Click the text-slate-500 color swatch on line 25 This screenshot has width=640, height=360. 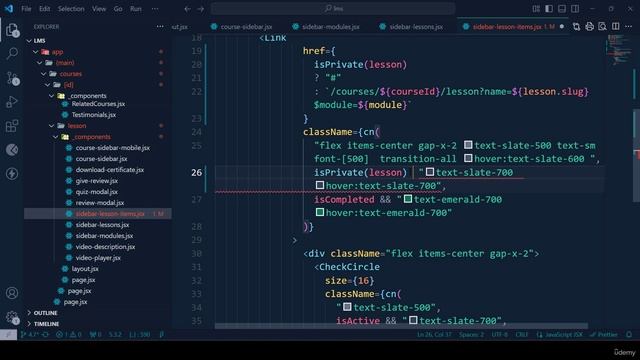[x=468, y=145]
